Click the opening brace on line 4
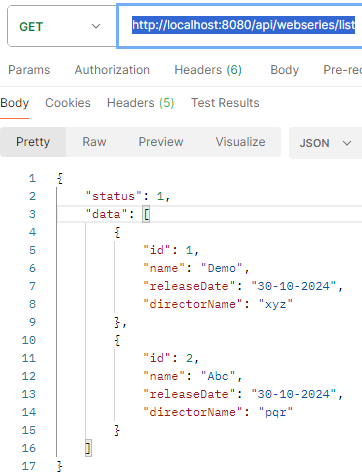362x476 pixels. 117,232
